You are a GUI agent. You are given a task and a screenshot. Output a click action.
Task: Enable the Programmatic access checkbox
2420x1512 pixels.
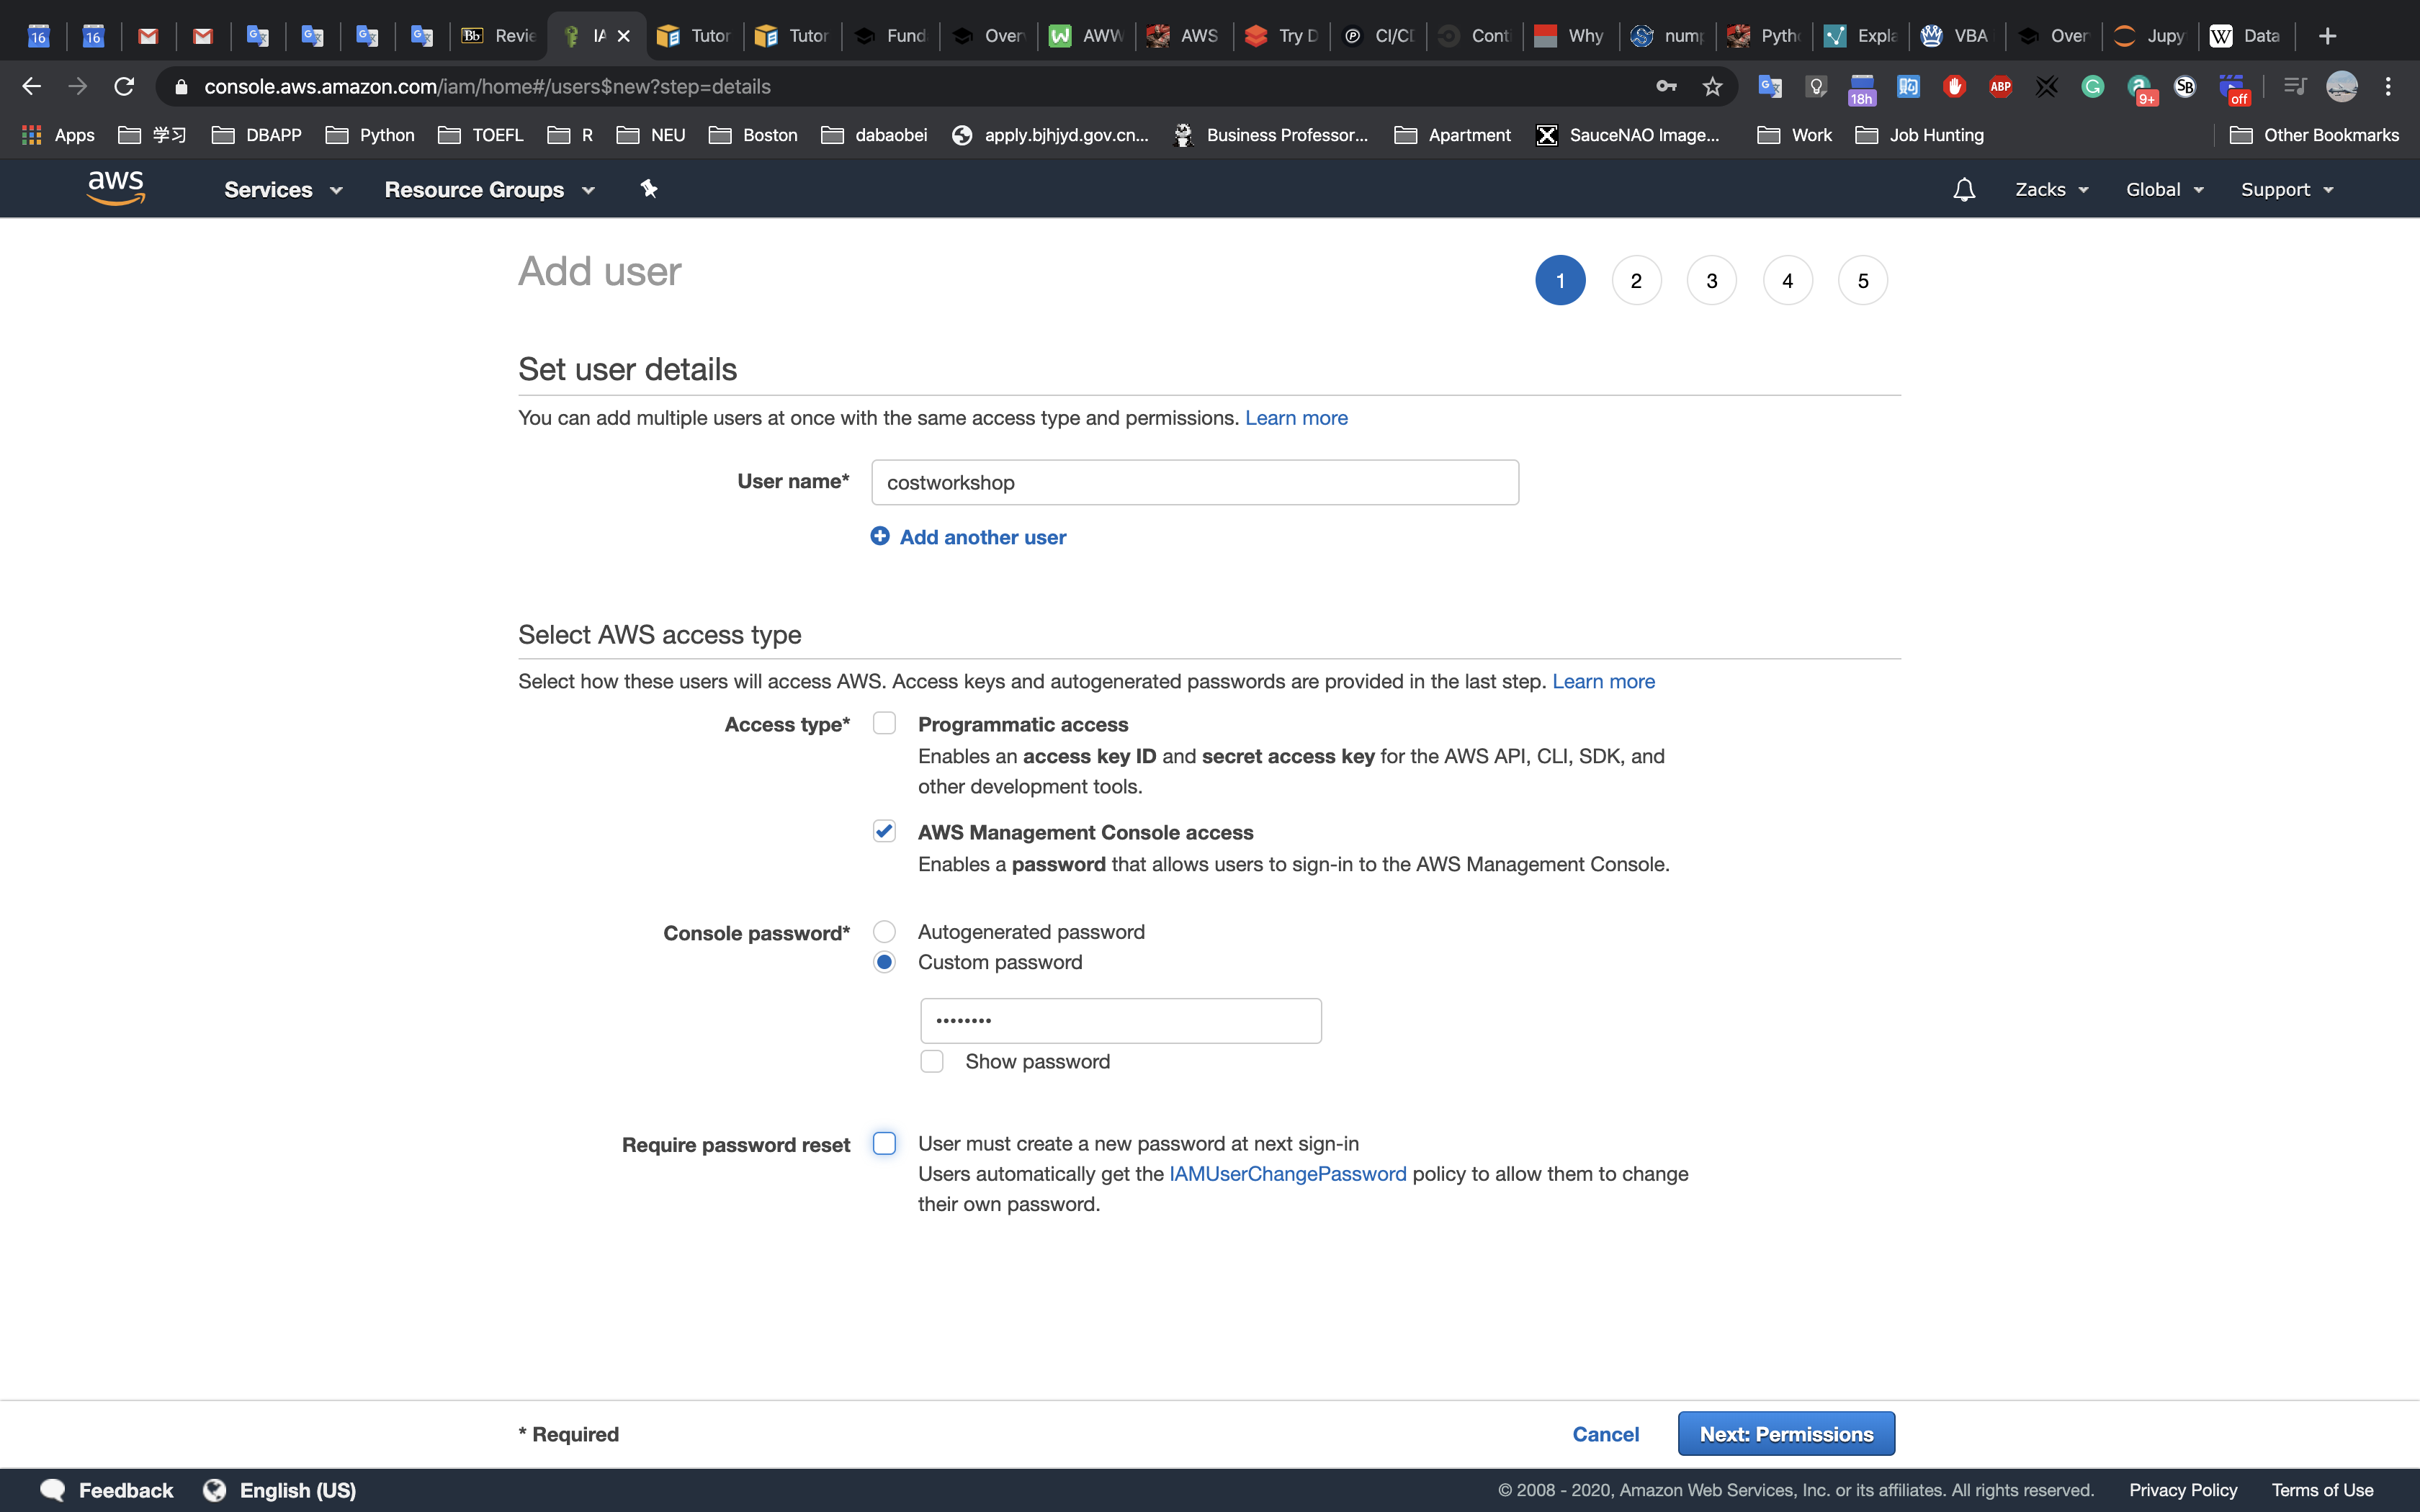(884, 723)
